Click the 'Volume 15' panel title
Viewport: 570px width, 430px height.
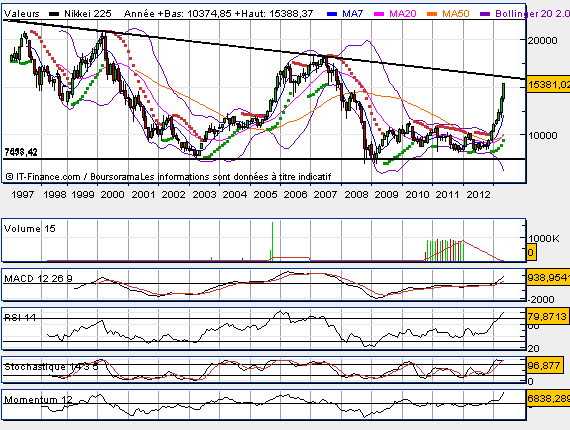tap(29, 229)
